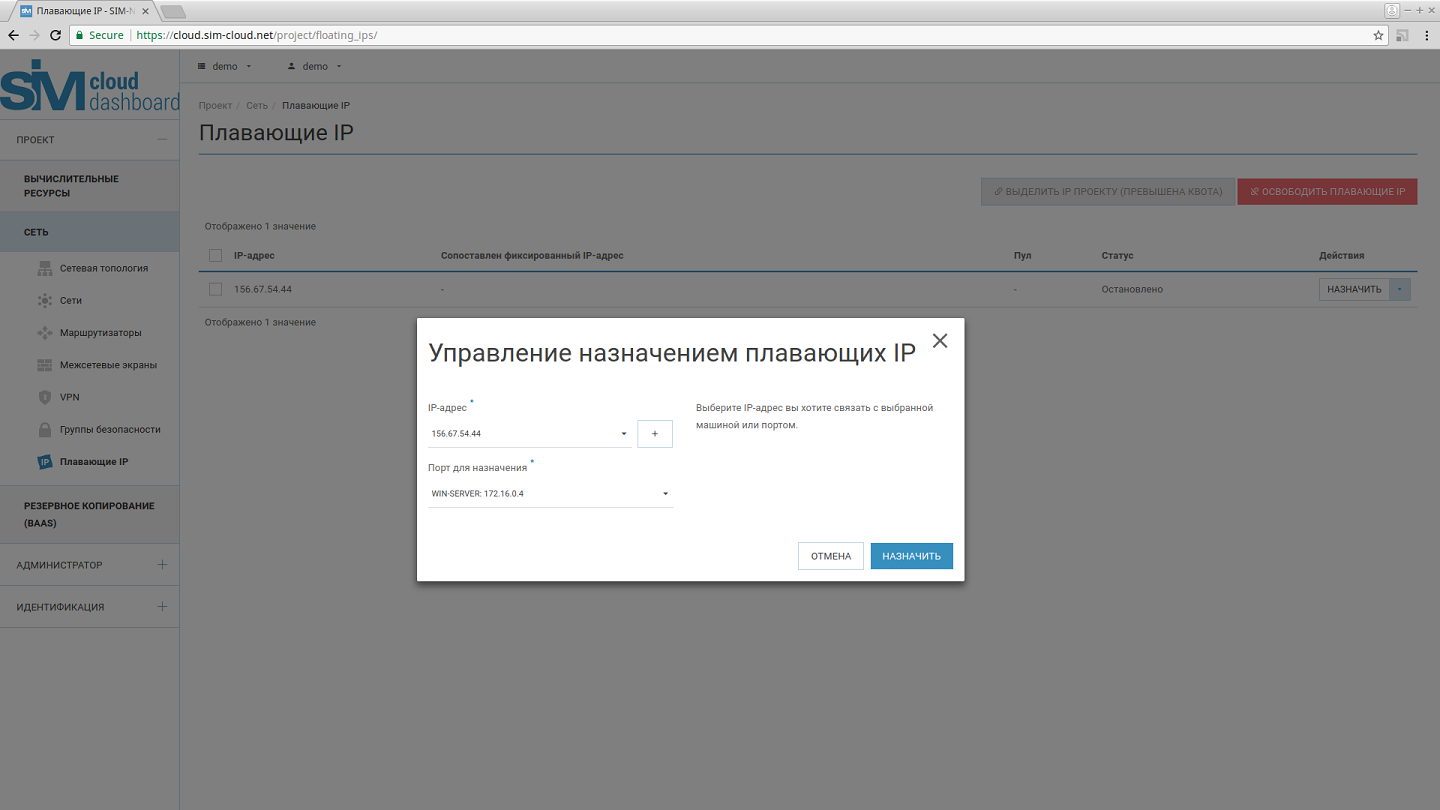Close the floating IP dialog with X
1440x810 pixels.
[x=939, y=341]
